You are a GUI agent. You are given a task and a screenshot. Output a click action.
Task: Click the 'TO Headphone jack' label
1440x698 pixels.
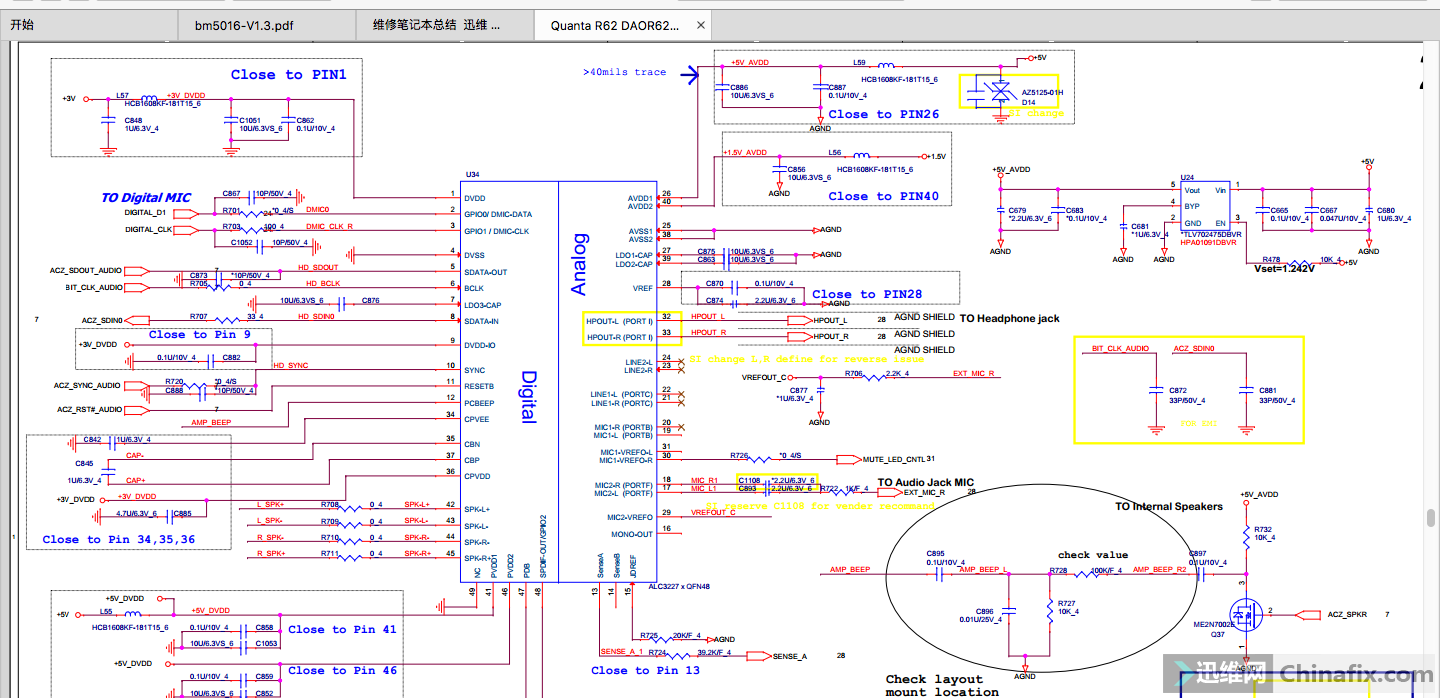1009,319
